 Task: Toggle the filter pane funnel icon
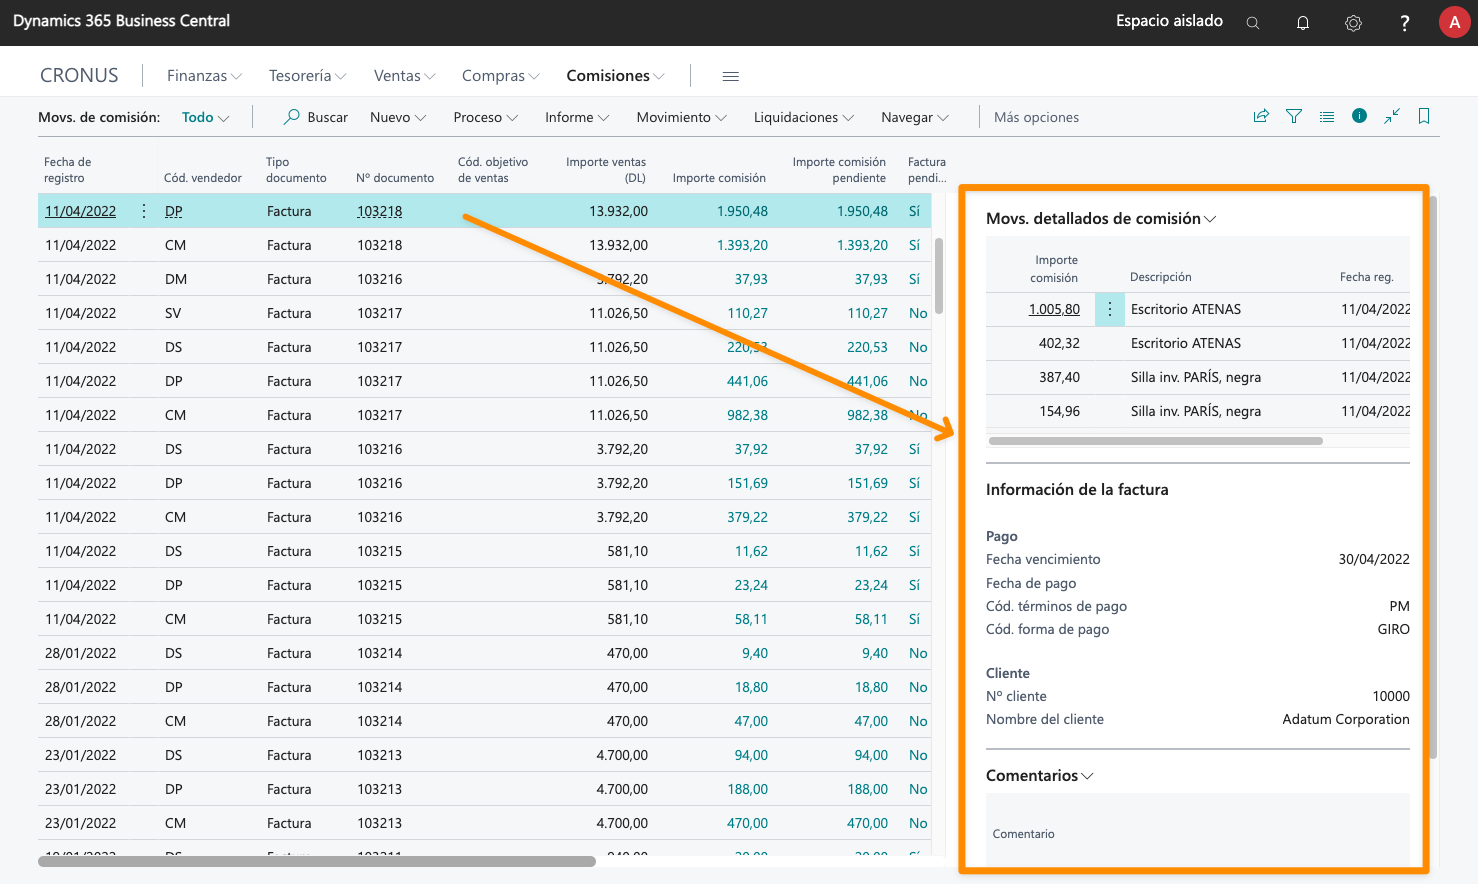click(1294, 116)
